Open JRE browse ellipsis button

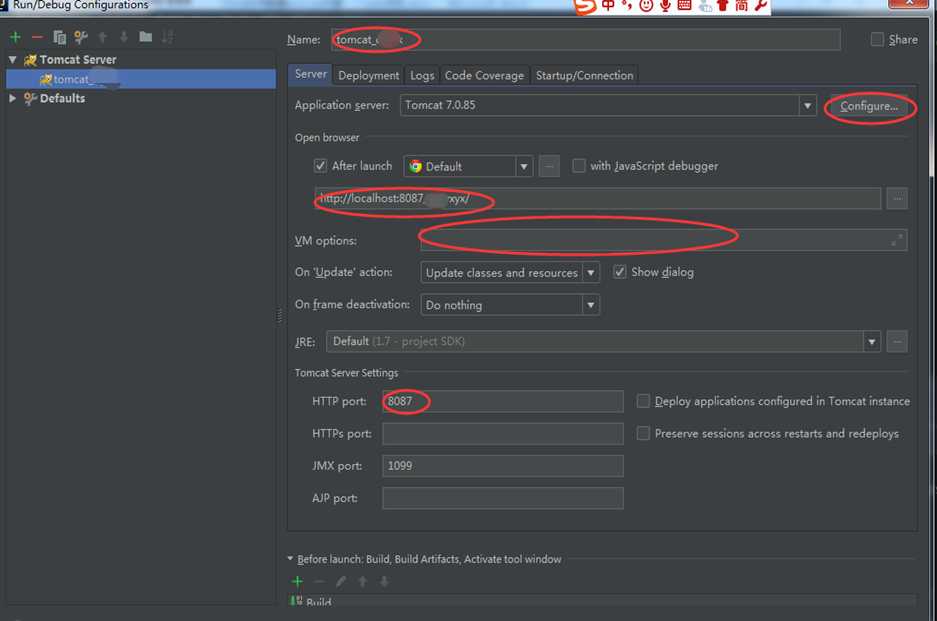(897, 342)
